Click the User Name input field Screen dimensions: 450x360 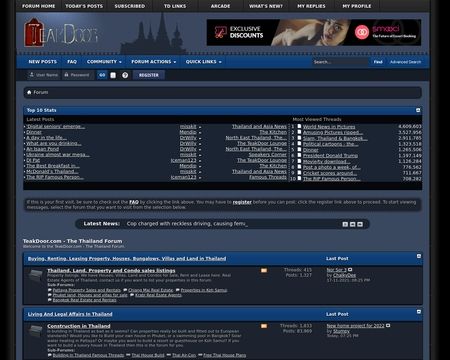(44, 75)
